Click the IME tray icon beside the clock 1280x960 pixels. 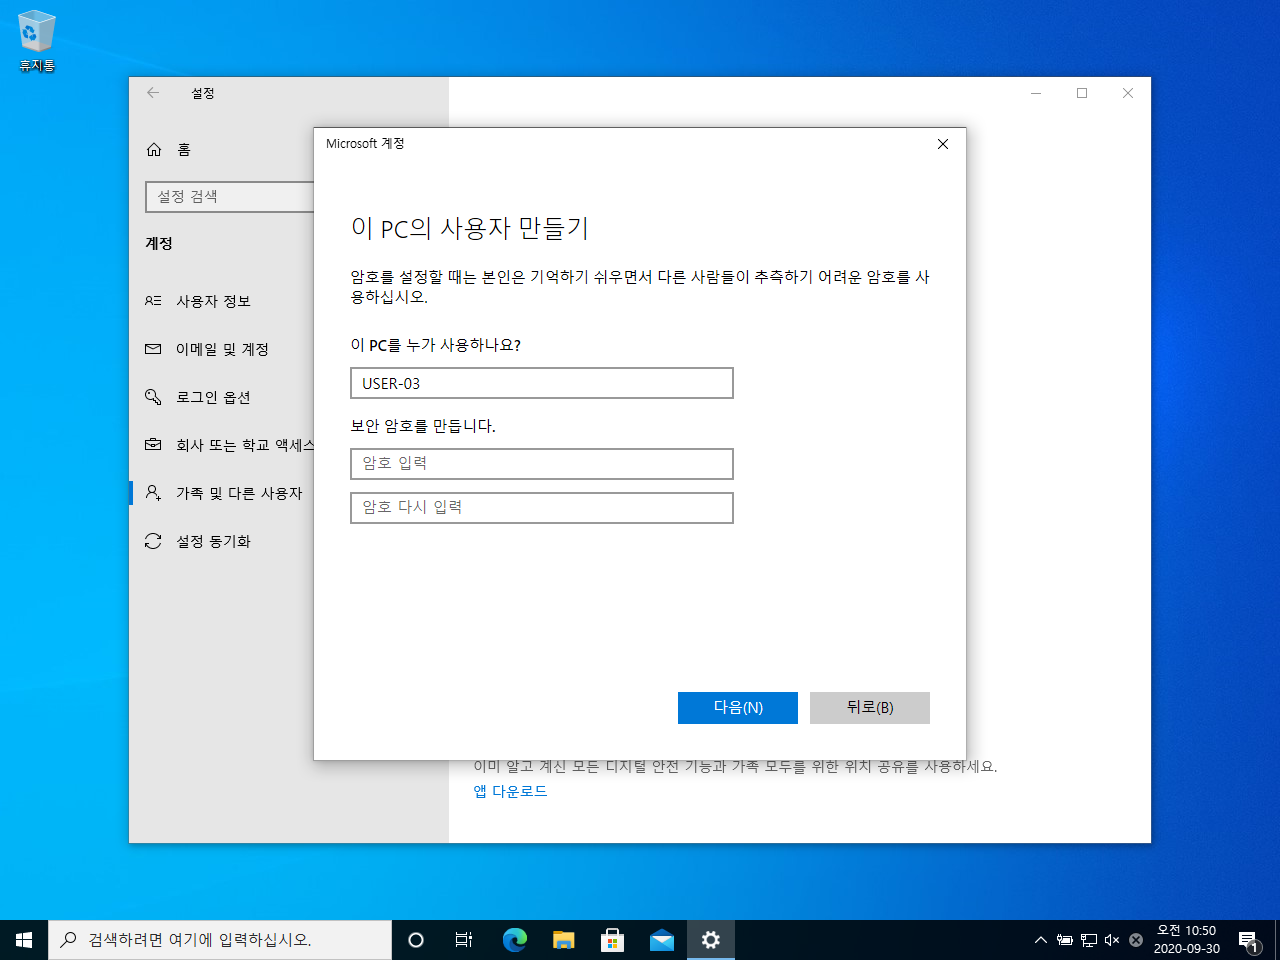pyautogui.click(x=1136, y=940)
